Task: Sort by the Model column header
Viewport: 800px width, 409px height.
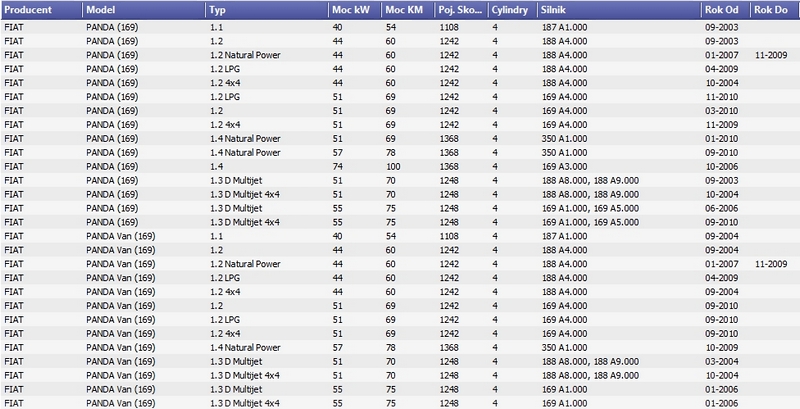Action: tap(144, 10)
